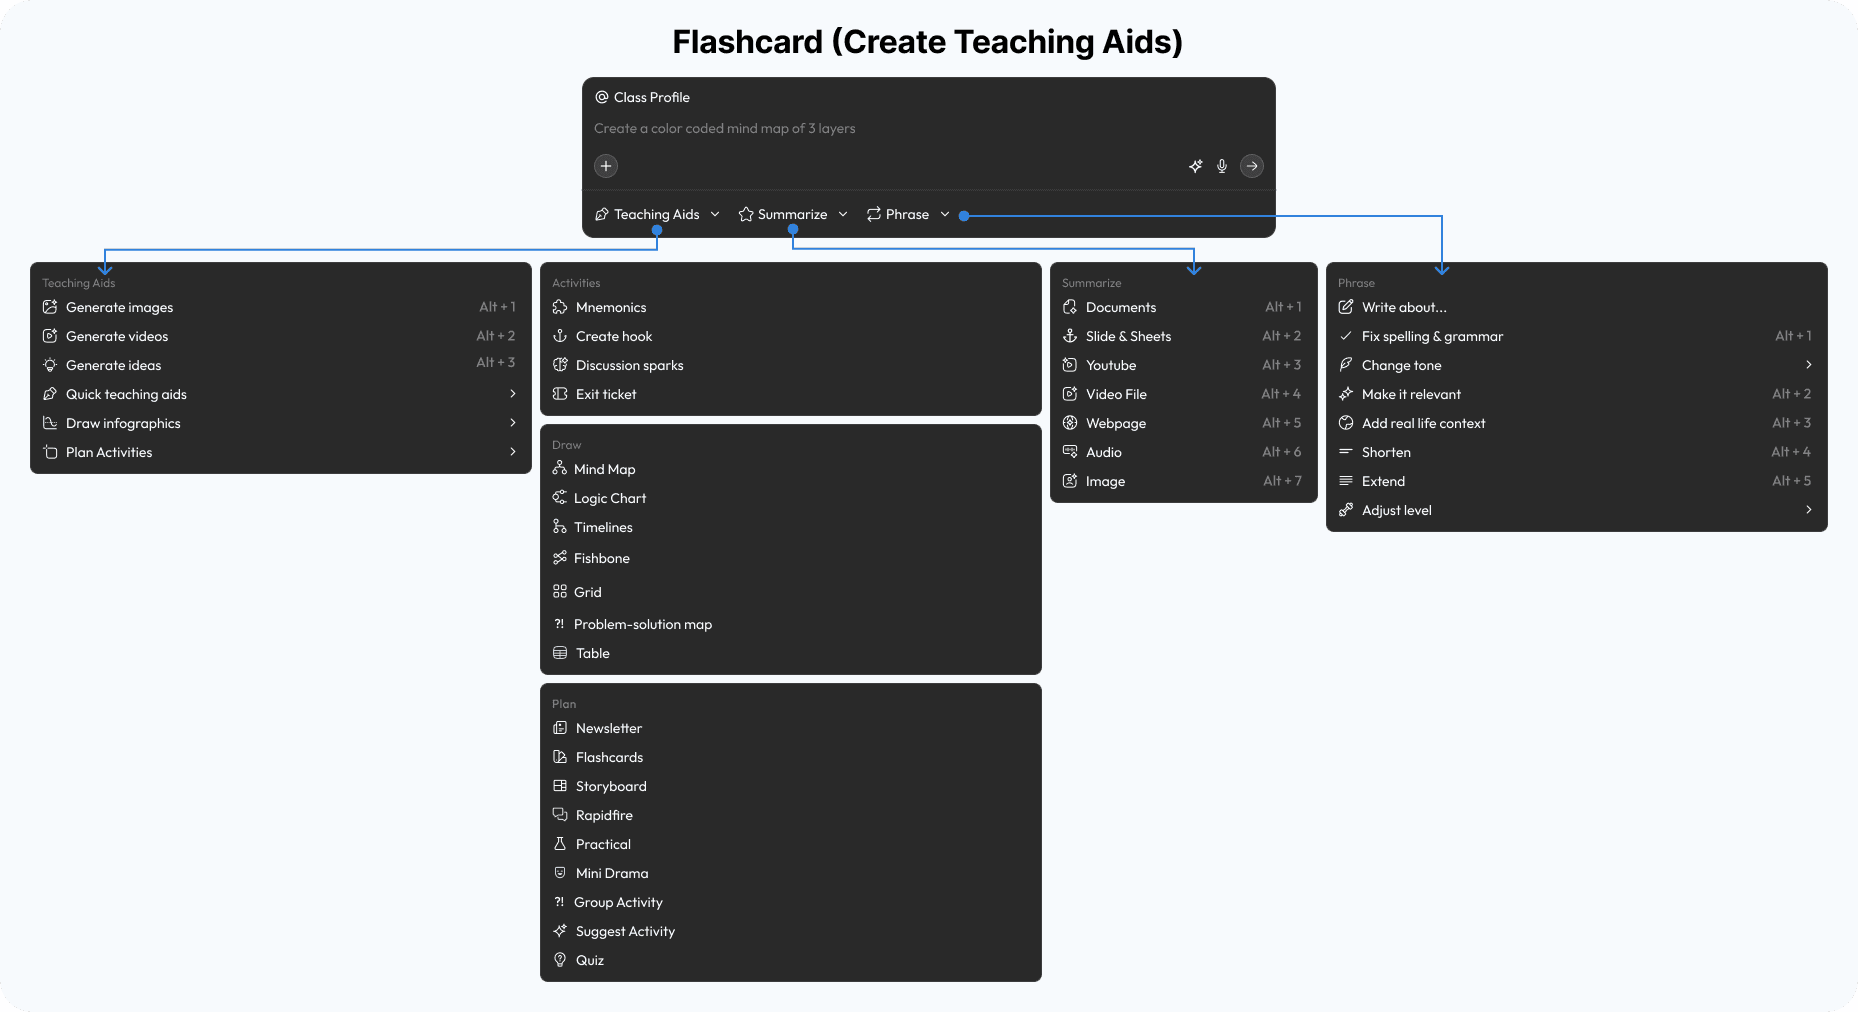The image size is (1858, 1012).
Task: Click the blue connector dot under Phrase
Action: coord(963,215)
